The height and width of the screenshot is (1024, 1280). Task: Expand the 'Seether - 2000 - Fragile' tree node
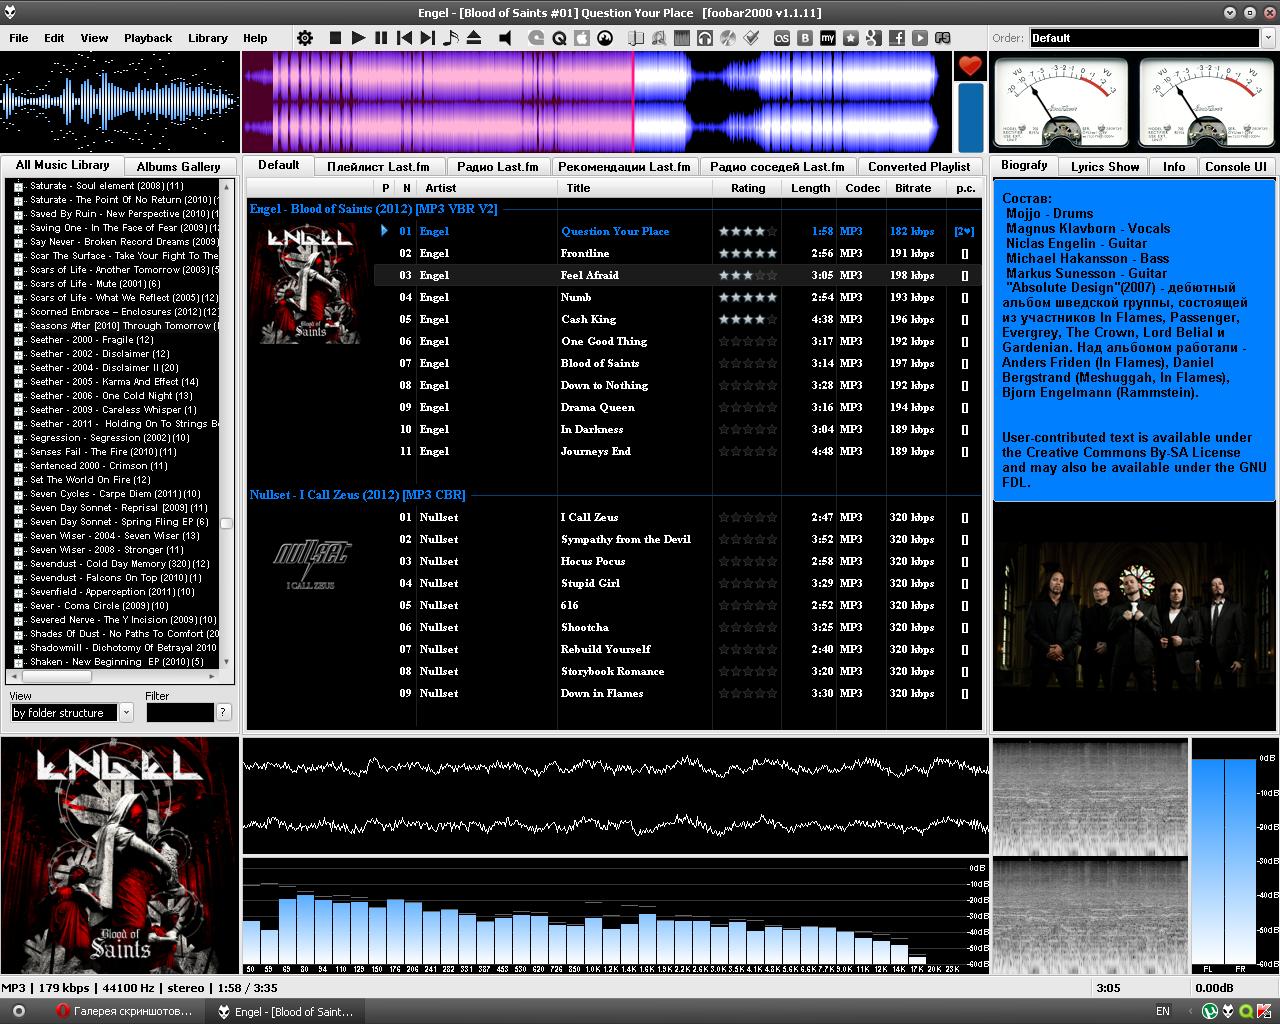[x=18, y=340]
